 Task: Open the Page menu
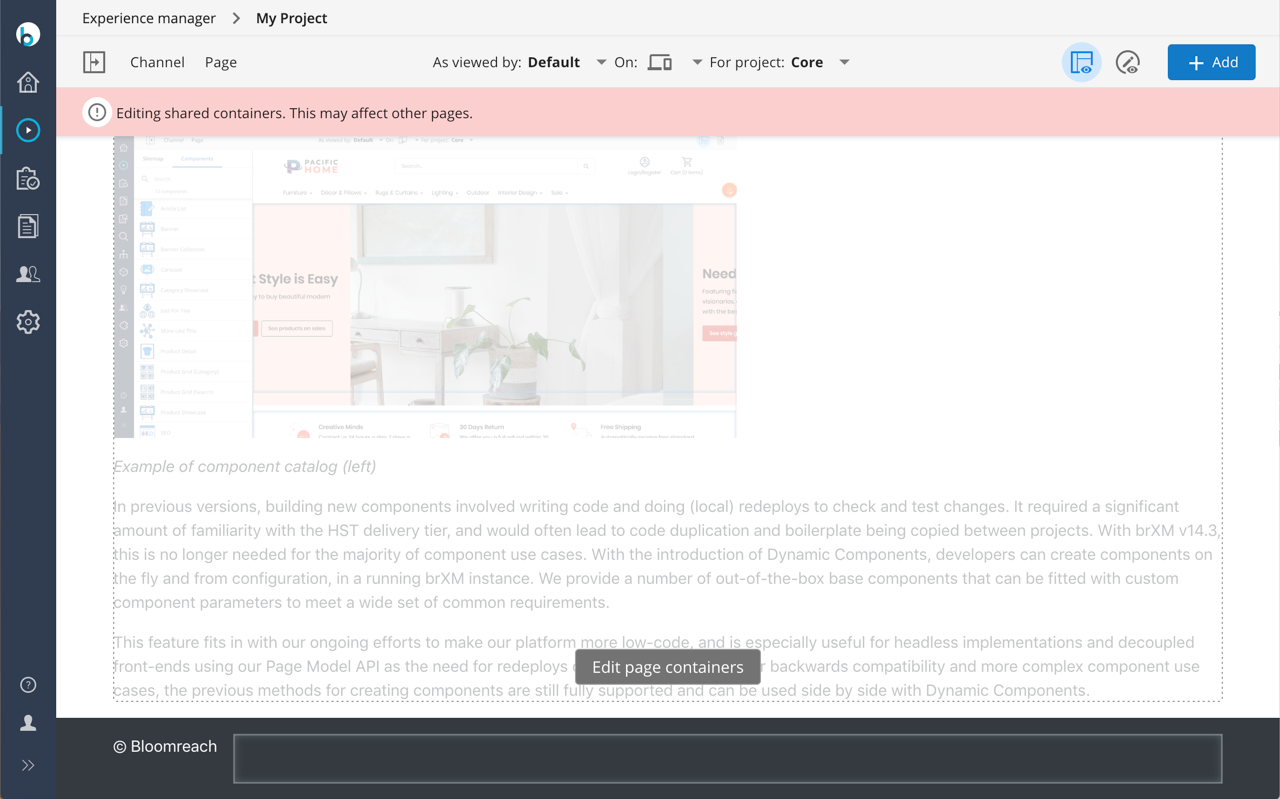pyautogui.click(x=221, y=62)
